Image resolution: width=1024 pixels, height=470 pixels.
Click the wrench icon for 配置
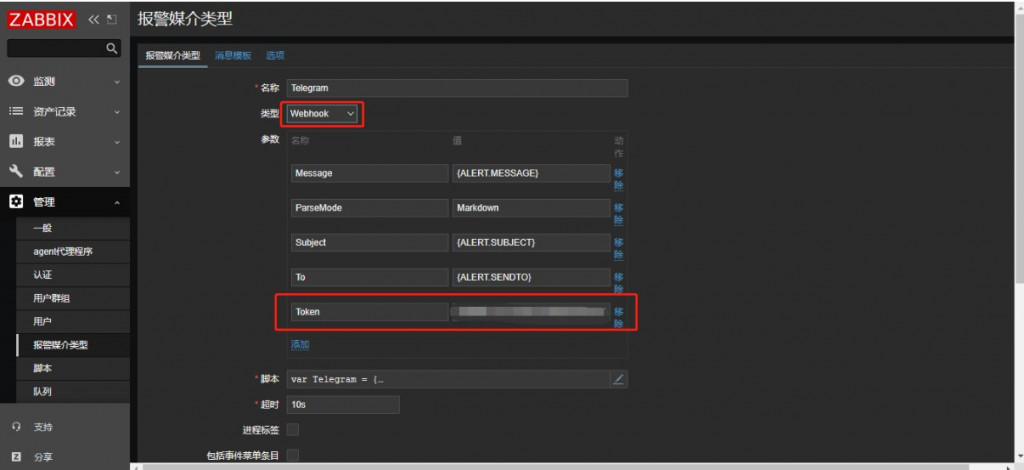(x=16, y=172)
